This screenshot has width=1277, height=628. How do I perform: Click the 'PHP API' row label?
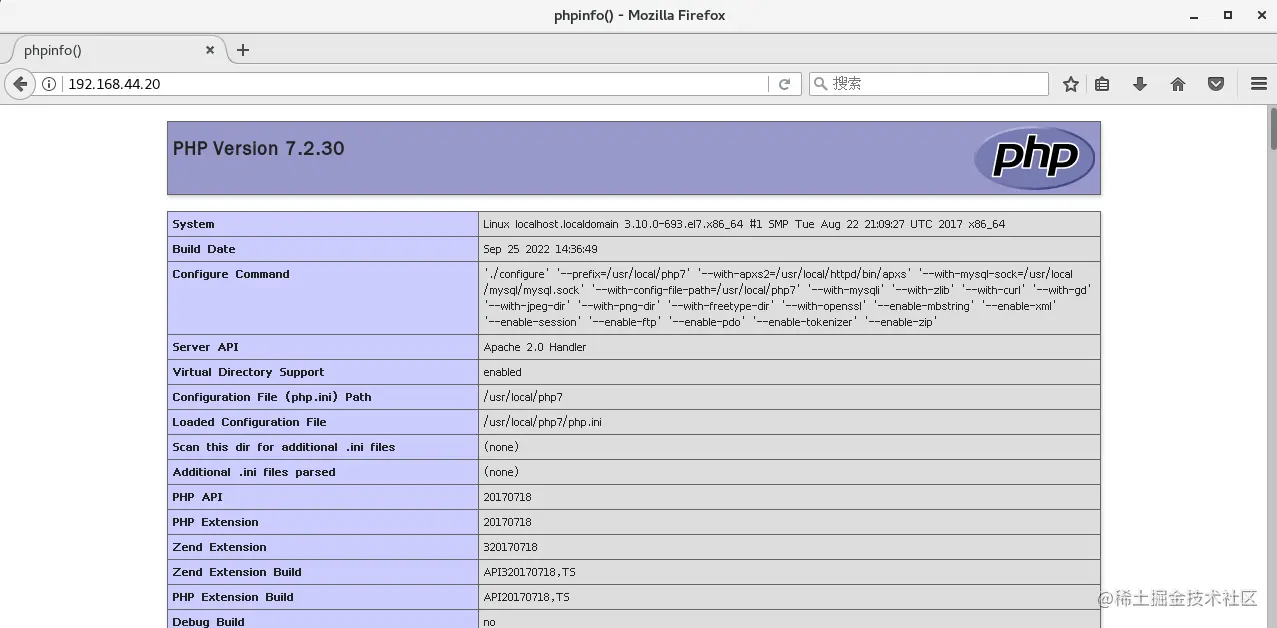pyautogui.click(x=198, y=497)
